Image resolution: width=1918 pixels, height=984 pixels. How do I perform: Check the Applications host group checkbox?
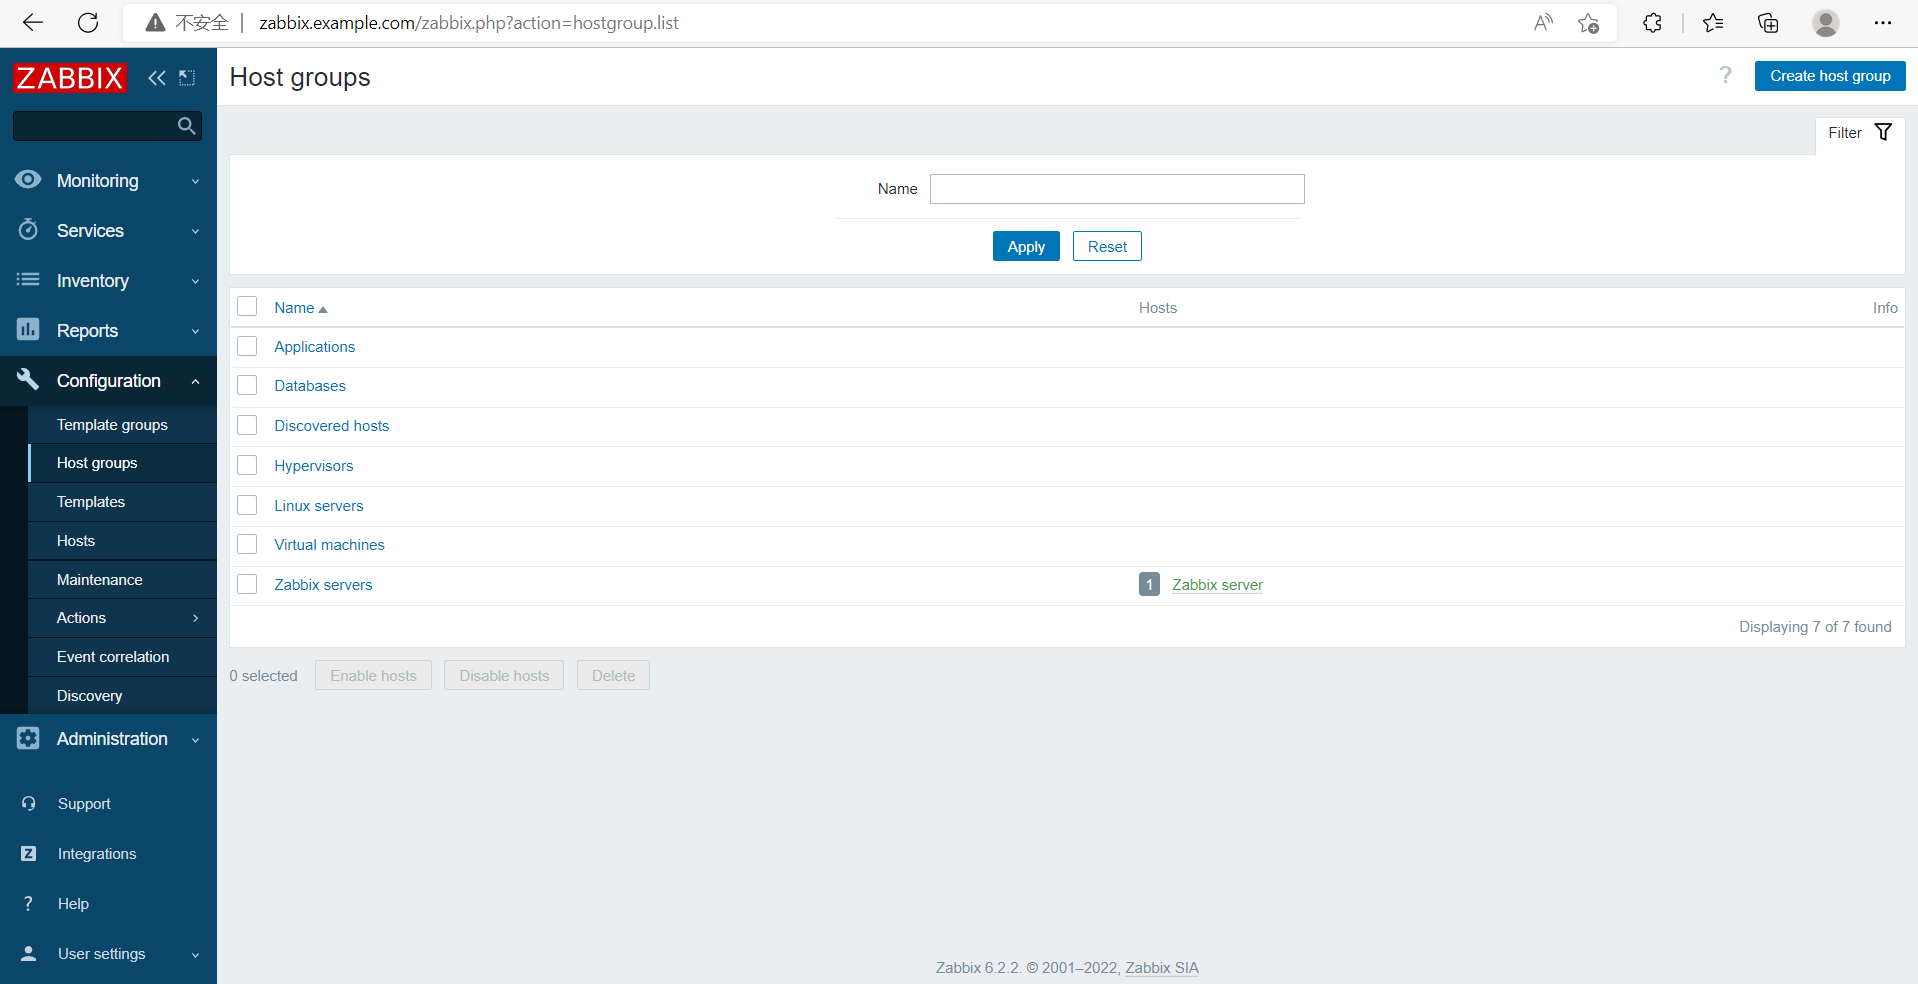[247, 346]
